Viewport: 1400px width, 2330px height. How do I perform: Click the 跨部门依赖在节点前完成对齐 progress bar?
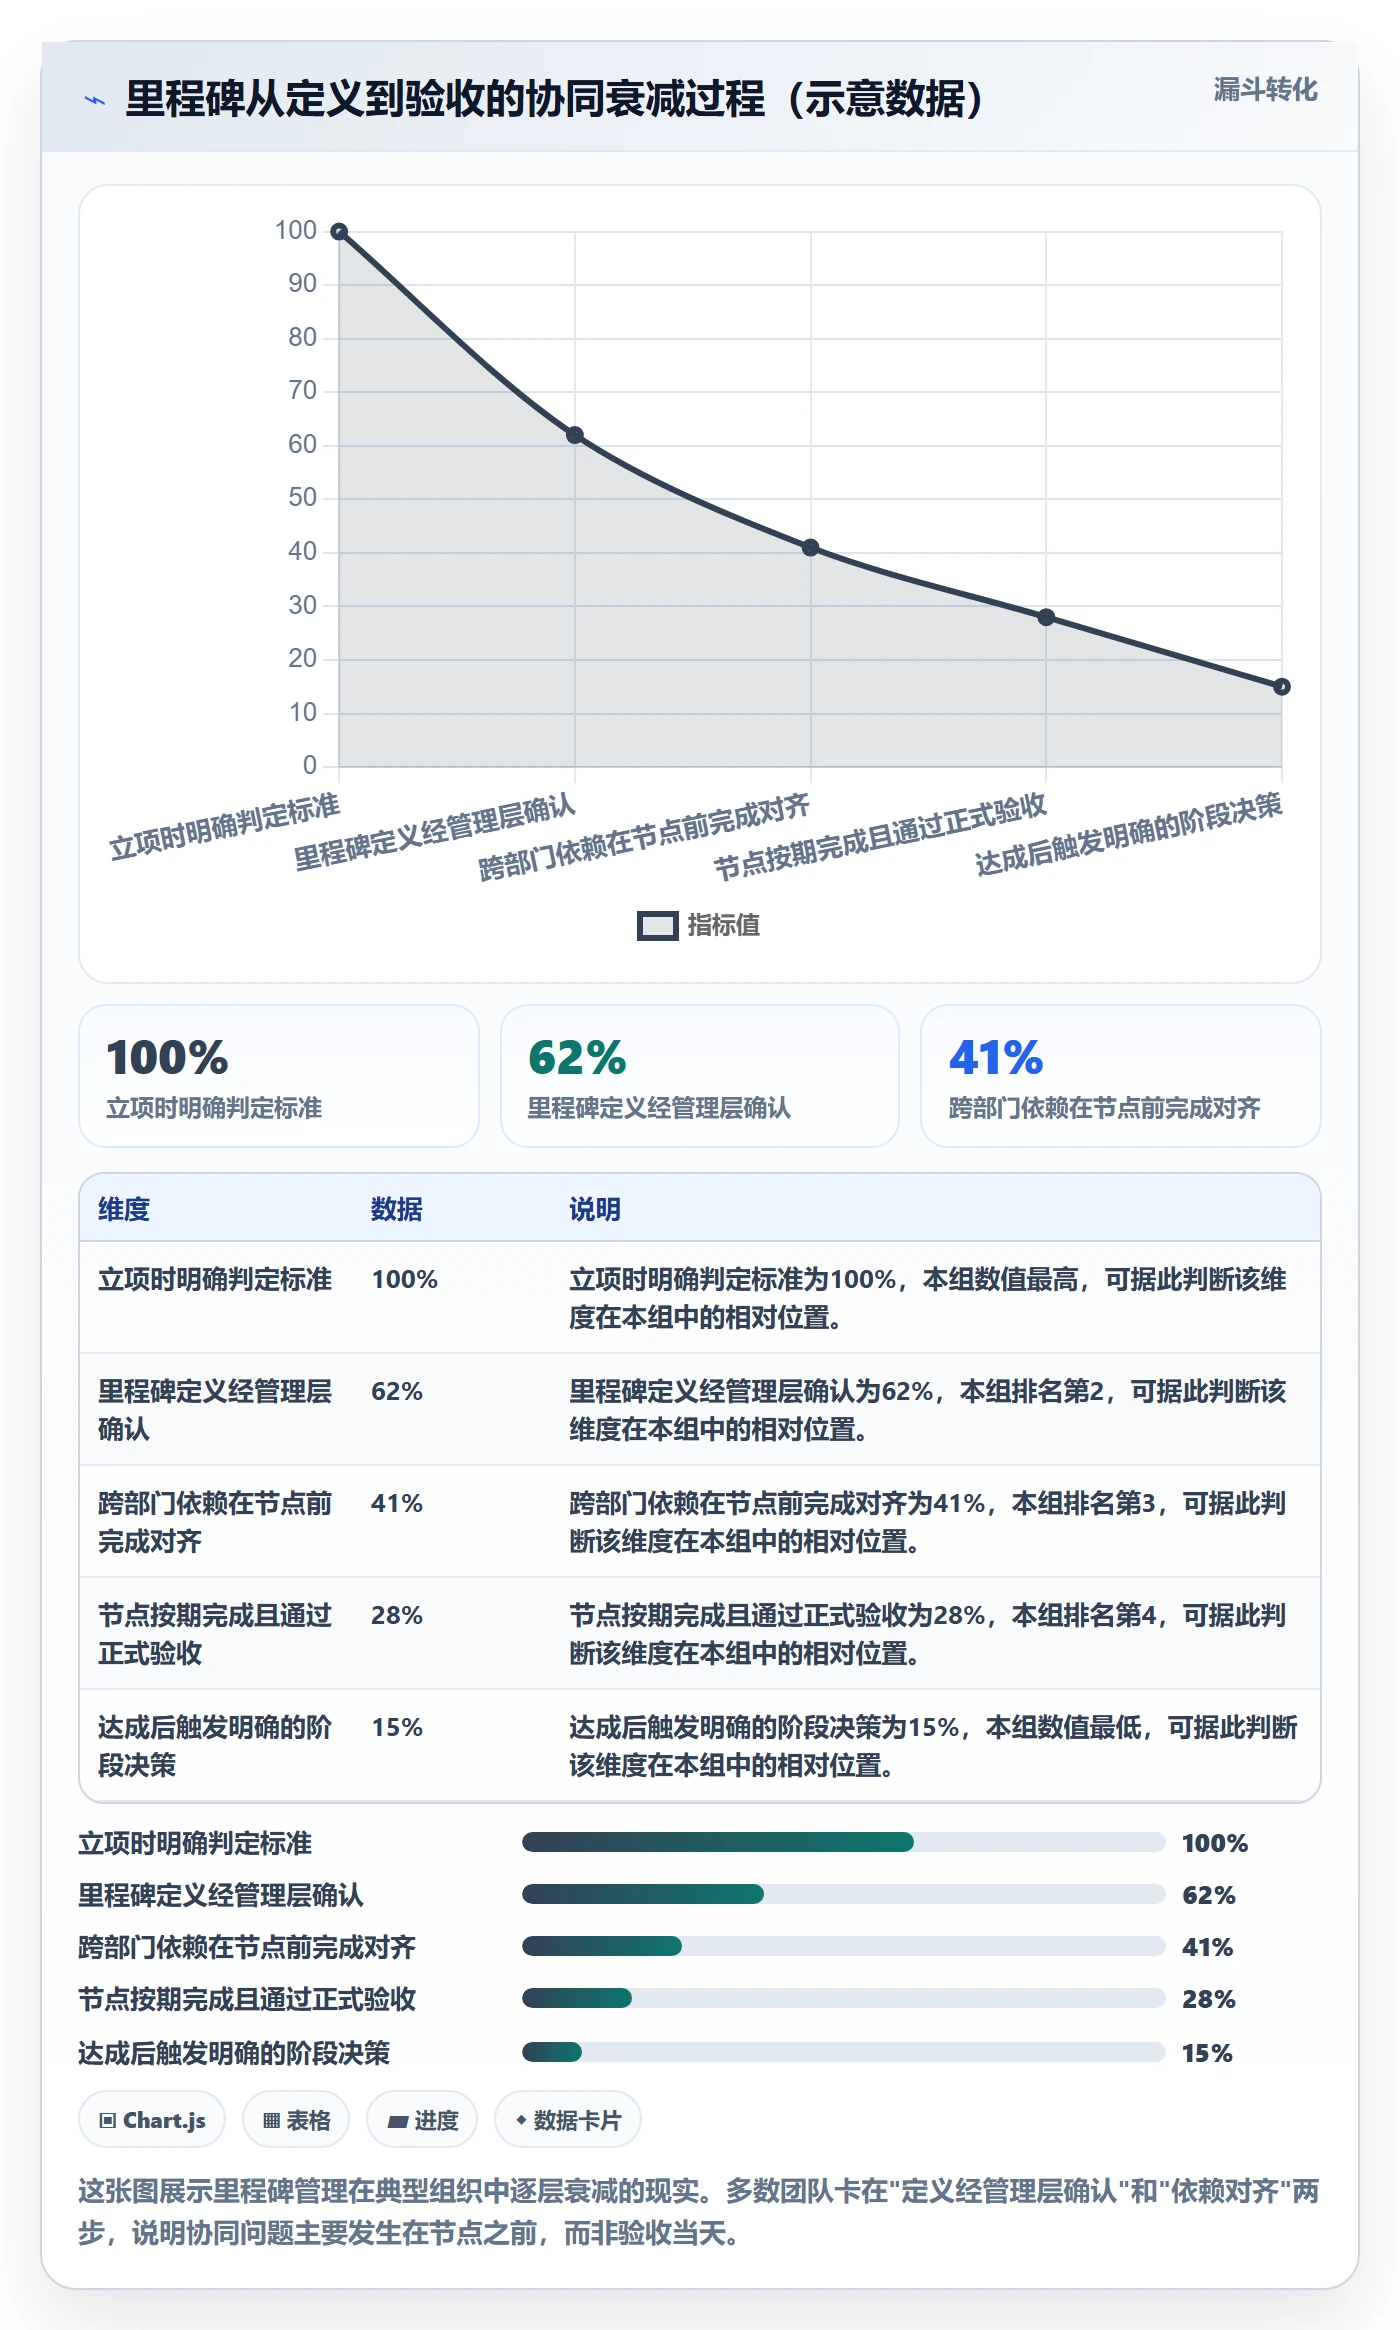[844, 1946]
